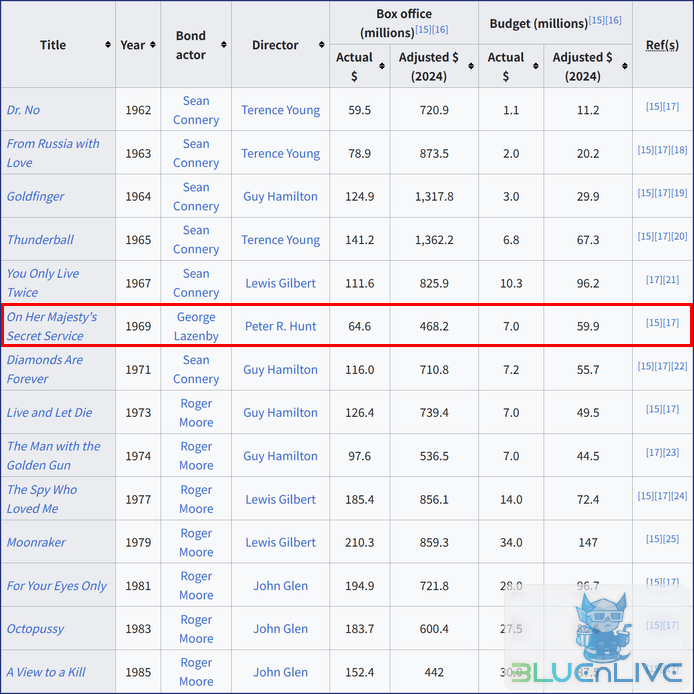Image resolution: width=694 pixels, height=694 pixels.
Task: Open On Her Majesty's Secret Service link
Action: click(51, 326)
